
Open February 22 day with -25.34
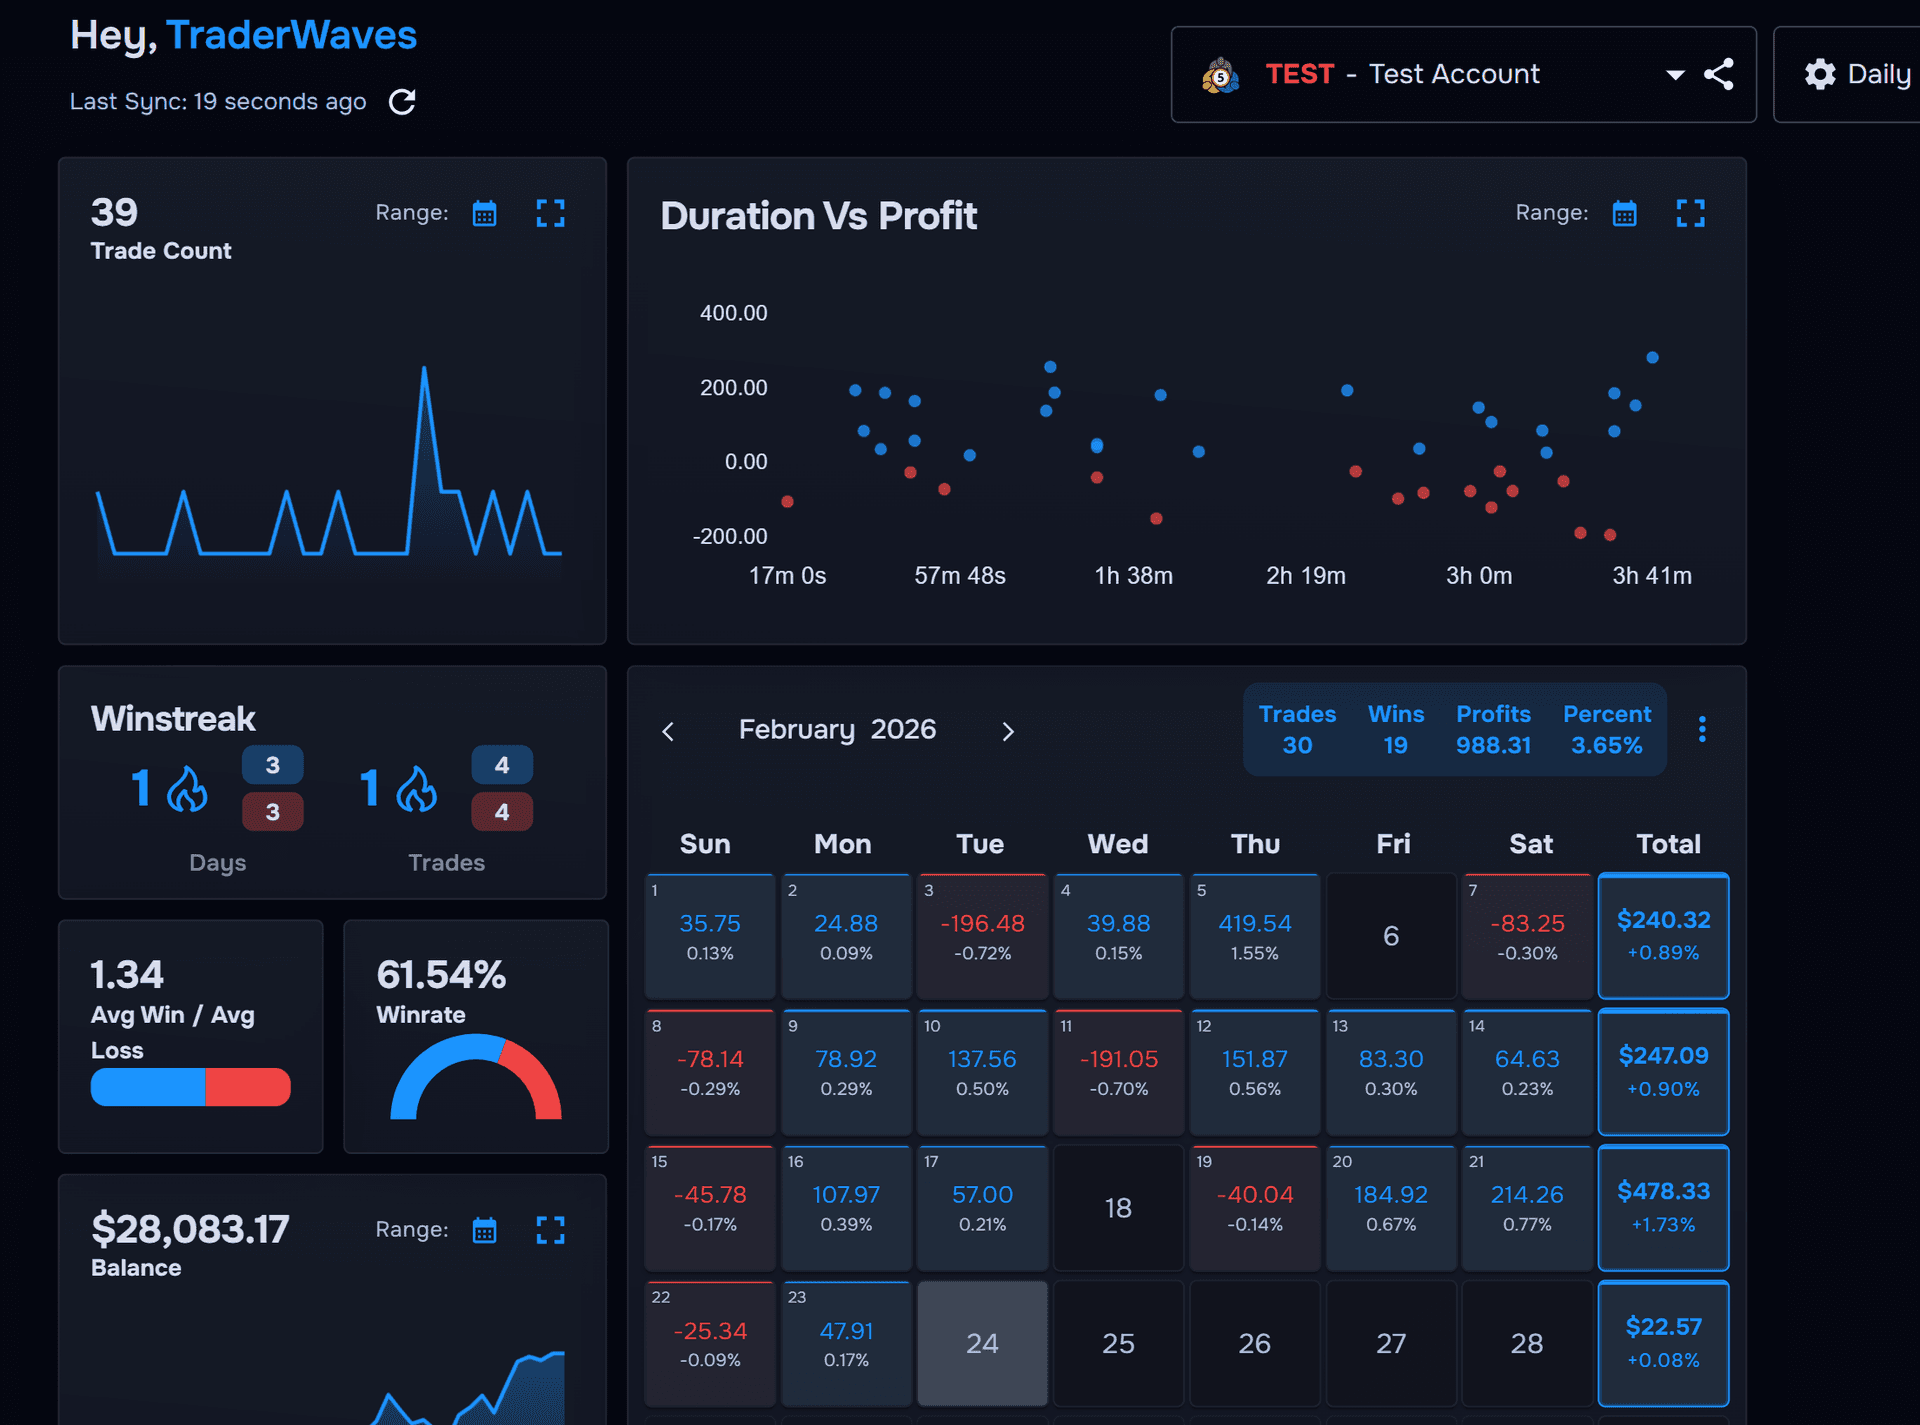tap(710, 1344)
